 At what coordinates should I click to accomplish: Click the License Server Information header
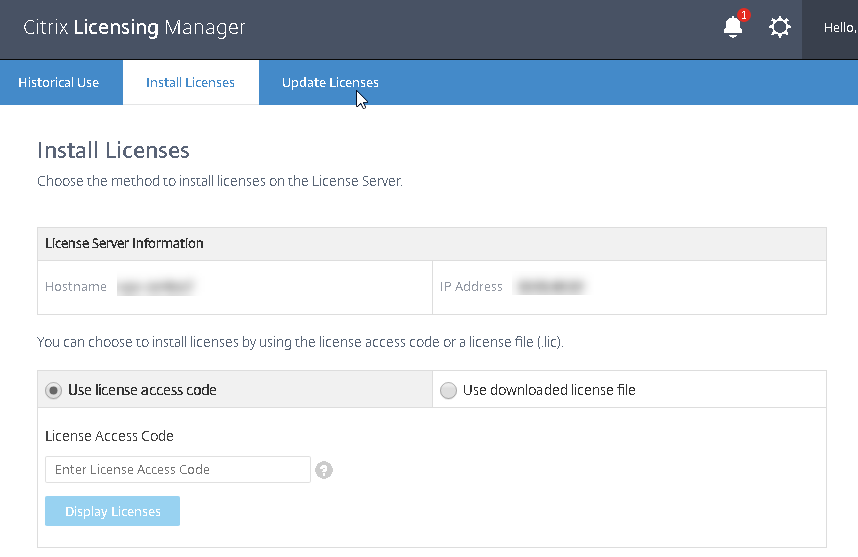tap(125, 244)
